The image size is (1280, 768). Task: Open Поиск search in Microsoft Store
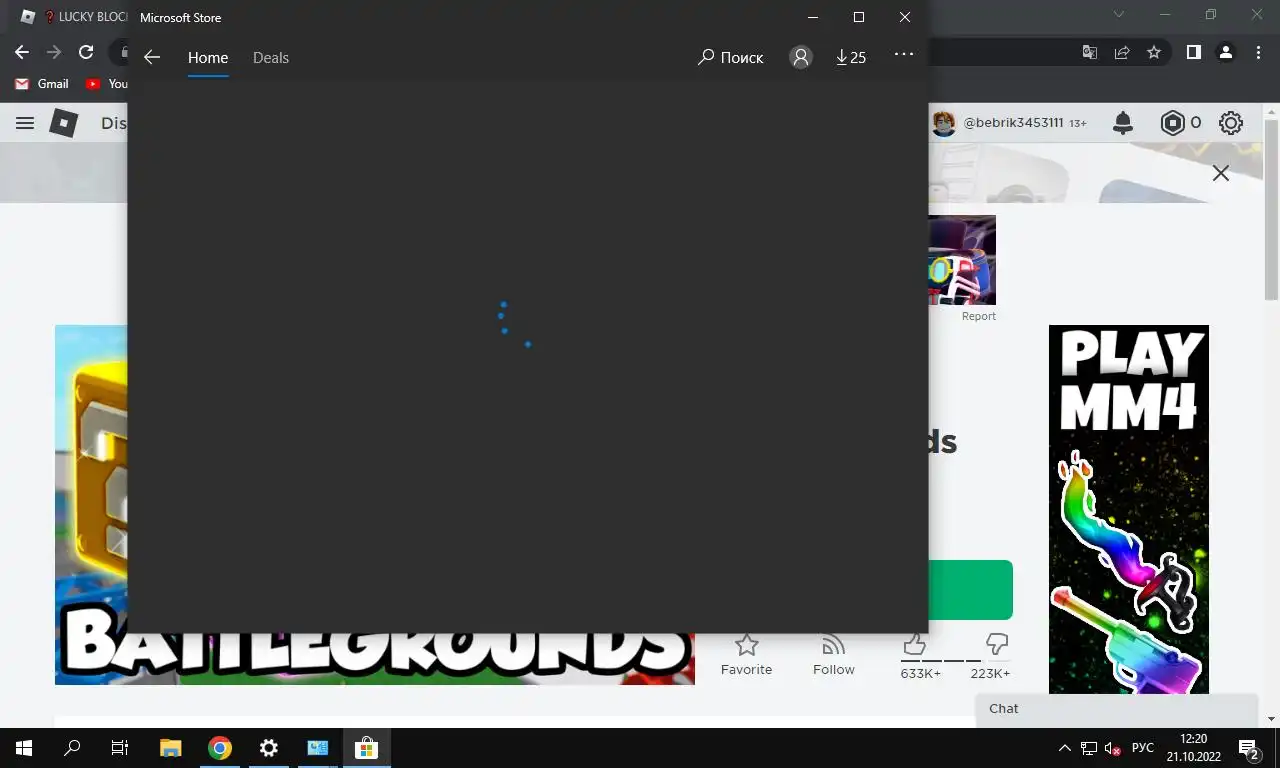point(730,57)
